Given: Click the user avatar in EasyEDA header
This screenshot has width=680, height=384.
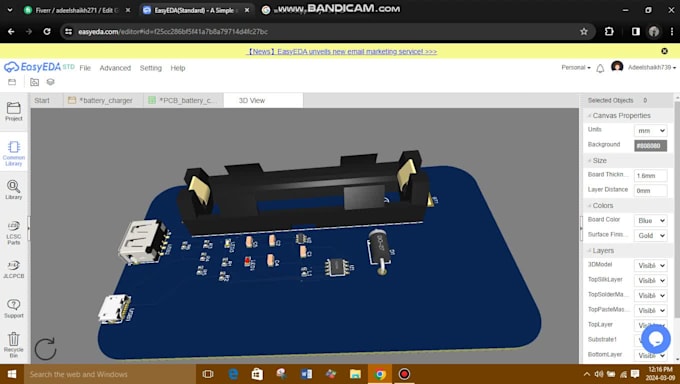Looking at the screenshot, I should pos(617,67).
